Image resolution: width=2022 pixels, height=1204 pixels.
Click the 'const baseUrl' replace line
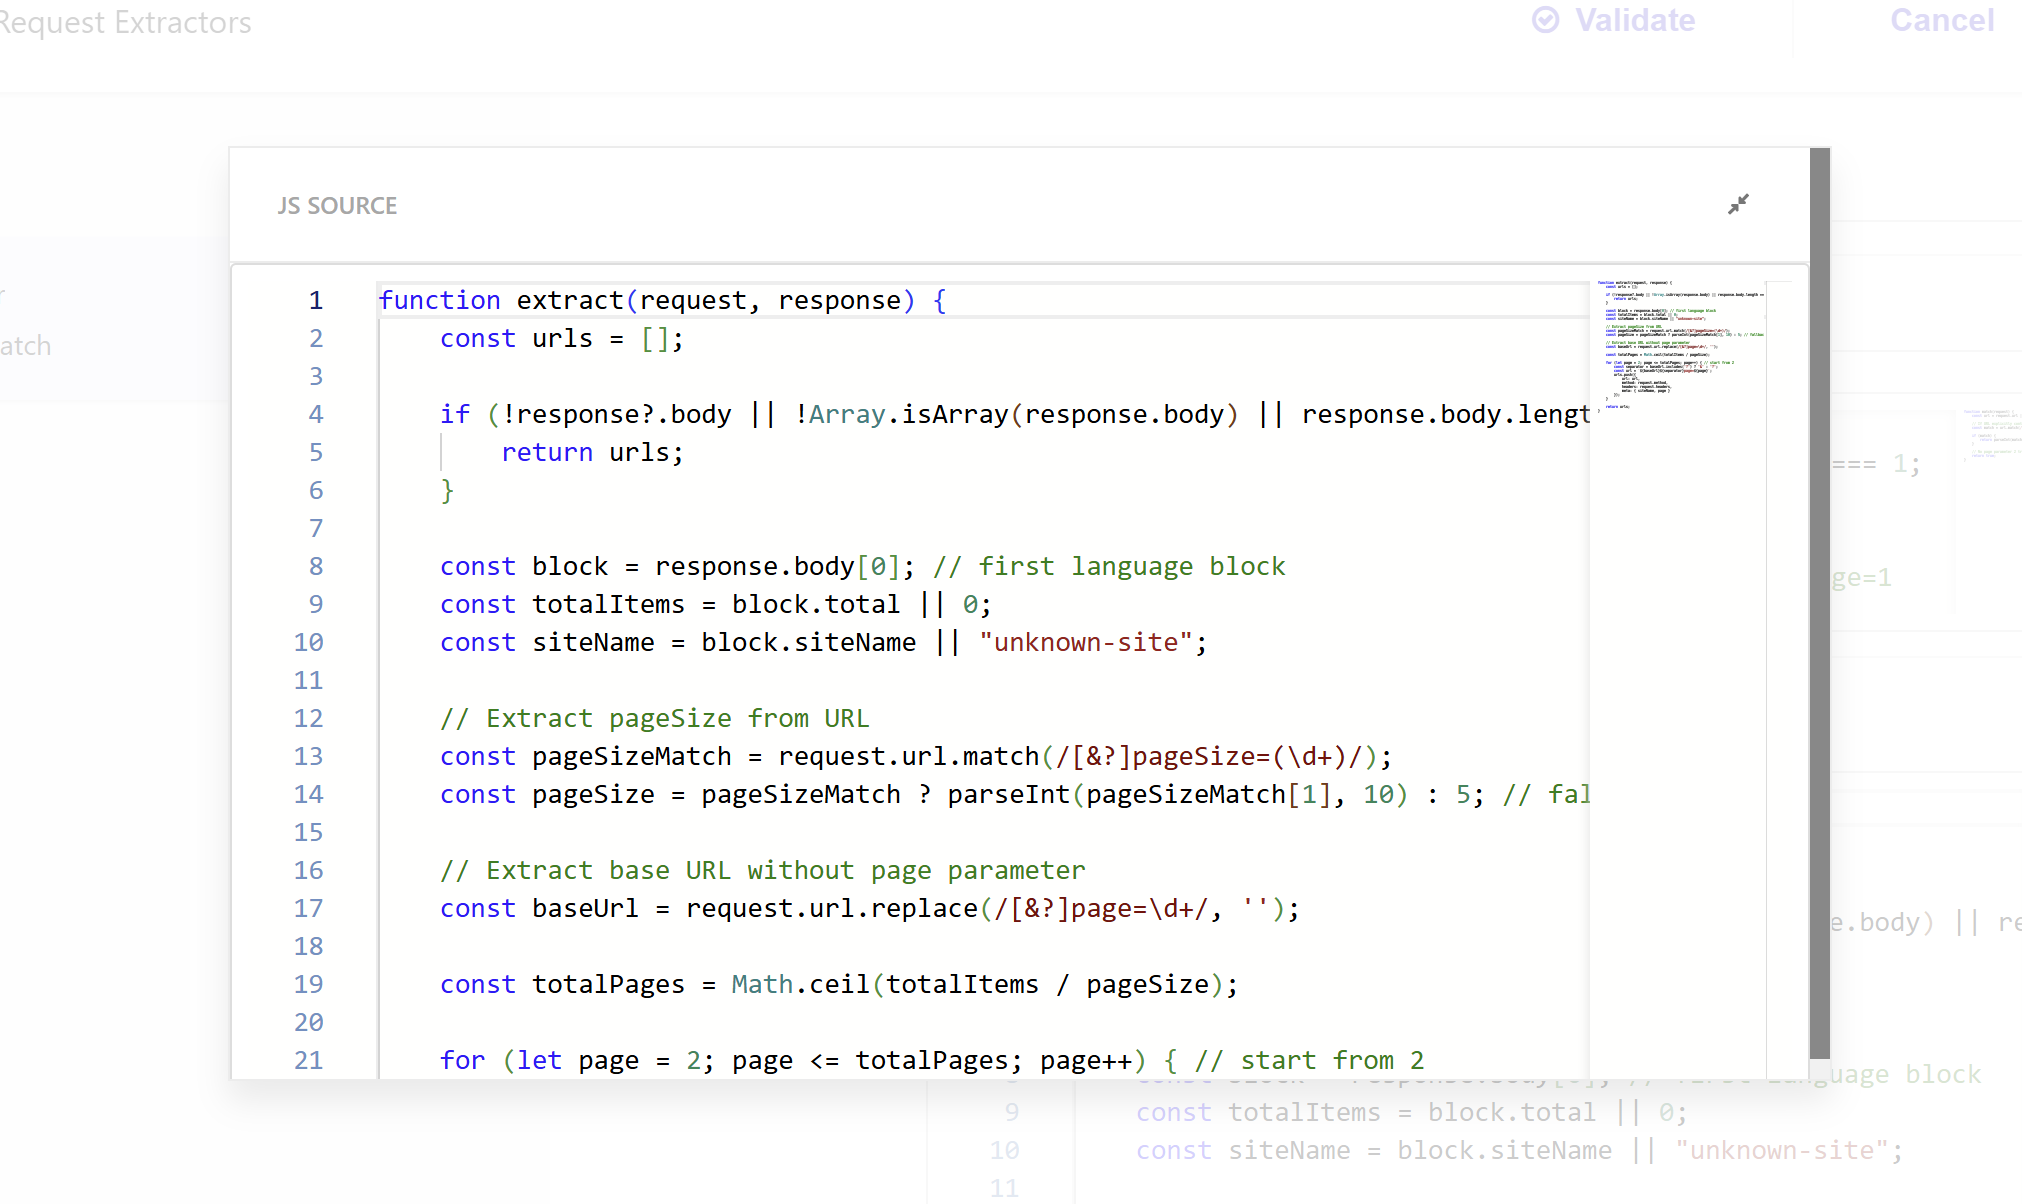(868, 909)
